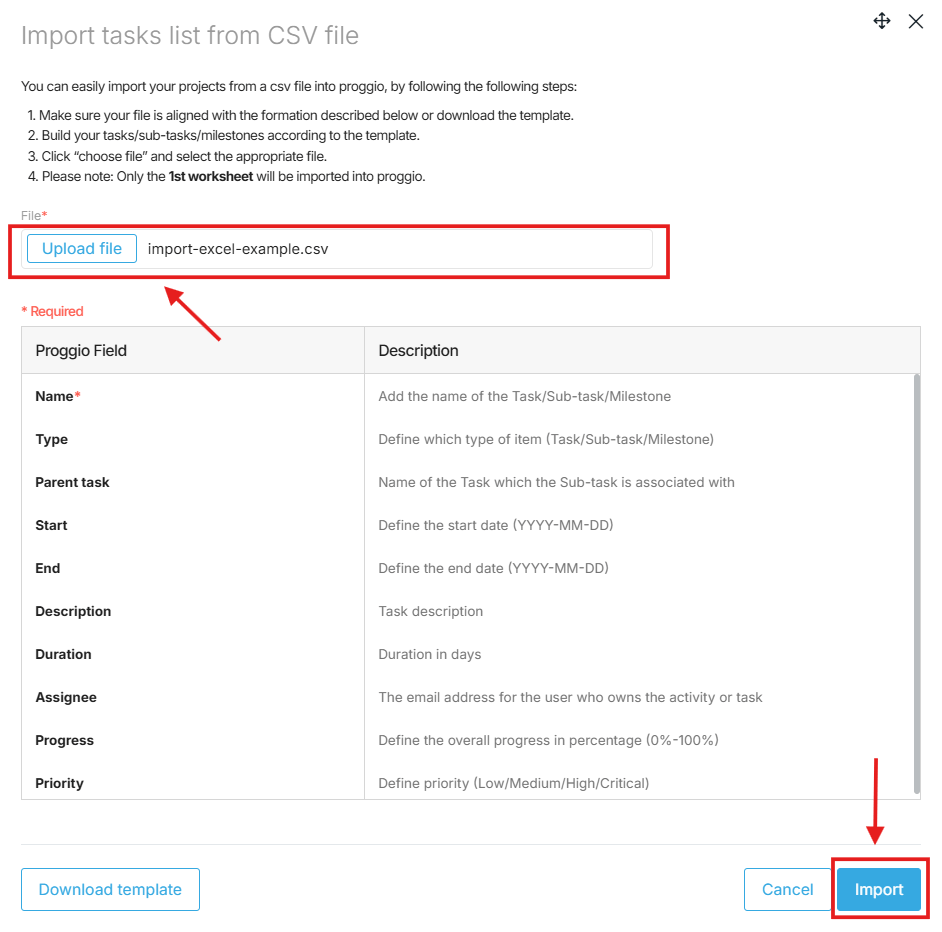Click the Parent task row label
Viewport: 942px width, 932px height.
pos(72,483)
